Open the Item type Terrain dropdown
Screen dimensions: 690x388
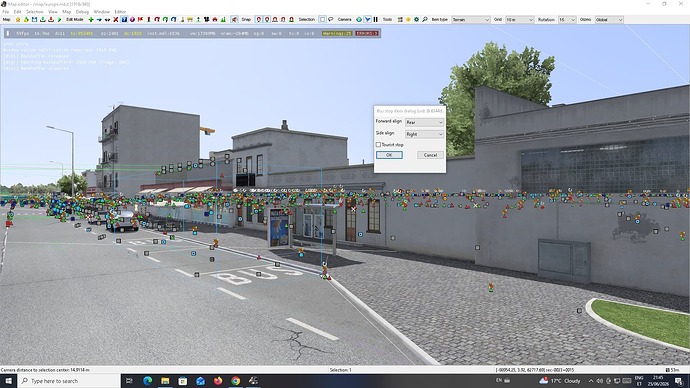coord(471,19)
